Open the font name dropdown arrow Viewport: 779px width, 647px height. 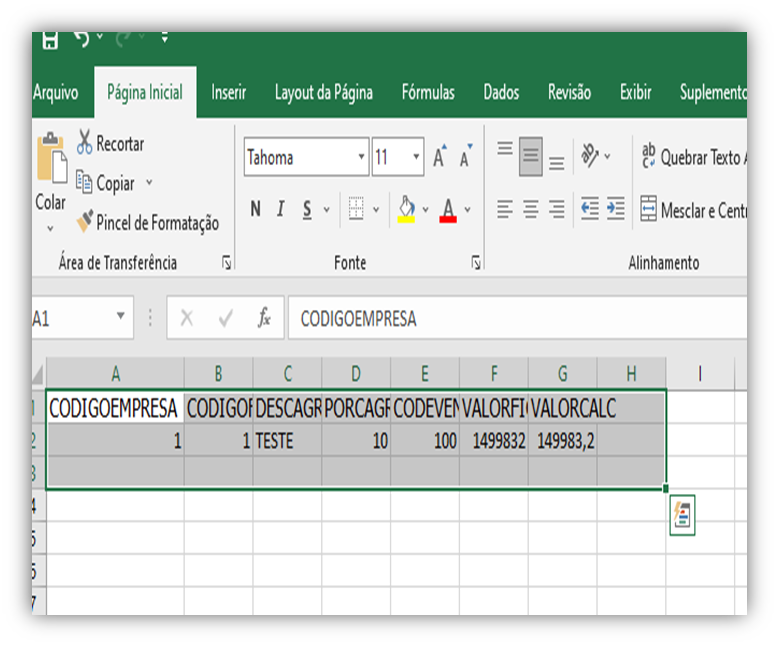click(x=362, y=157)
